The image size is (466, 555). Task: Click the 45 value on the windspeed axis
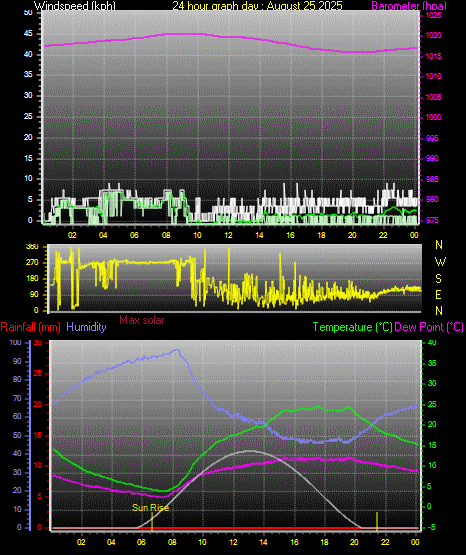tap(28, 34)
